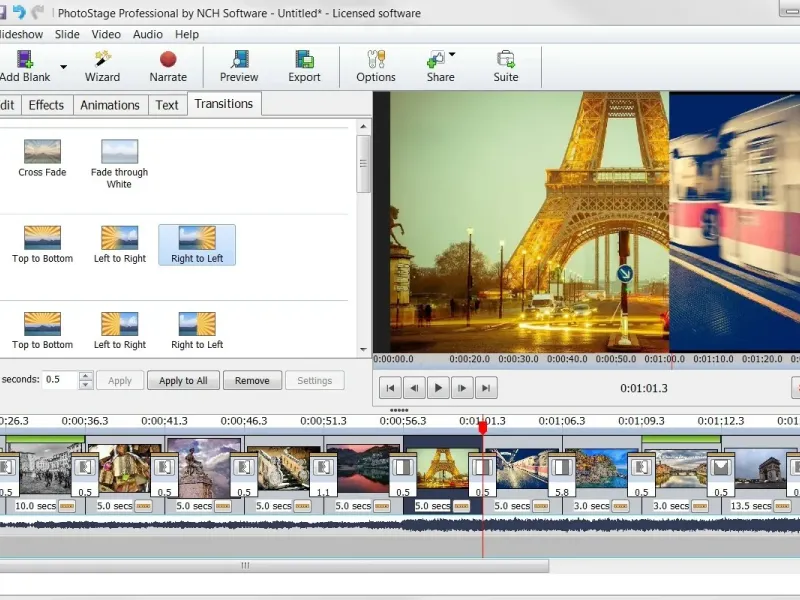The height and width of the screenshot is (600, 800).
Task: Increase the transition seconds with the up arrow
Action: (86, 376)
